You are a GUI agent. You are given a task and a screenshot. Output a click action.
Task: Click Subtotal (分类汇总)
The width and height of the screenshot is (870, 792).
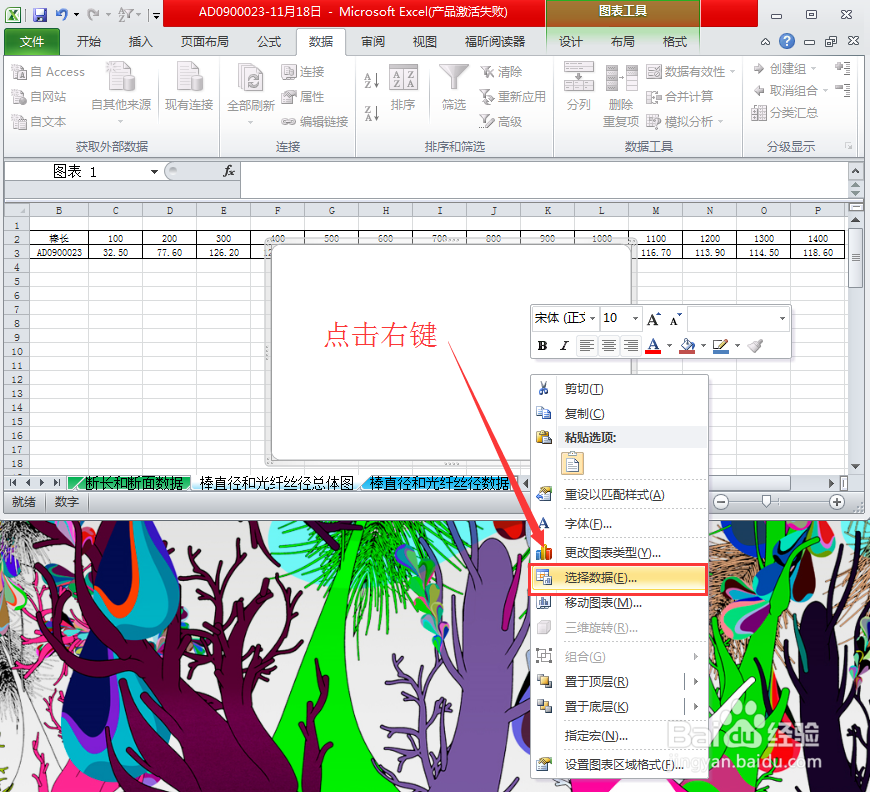click(x=784, y=113)
